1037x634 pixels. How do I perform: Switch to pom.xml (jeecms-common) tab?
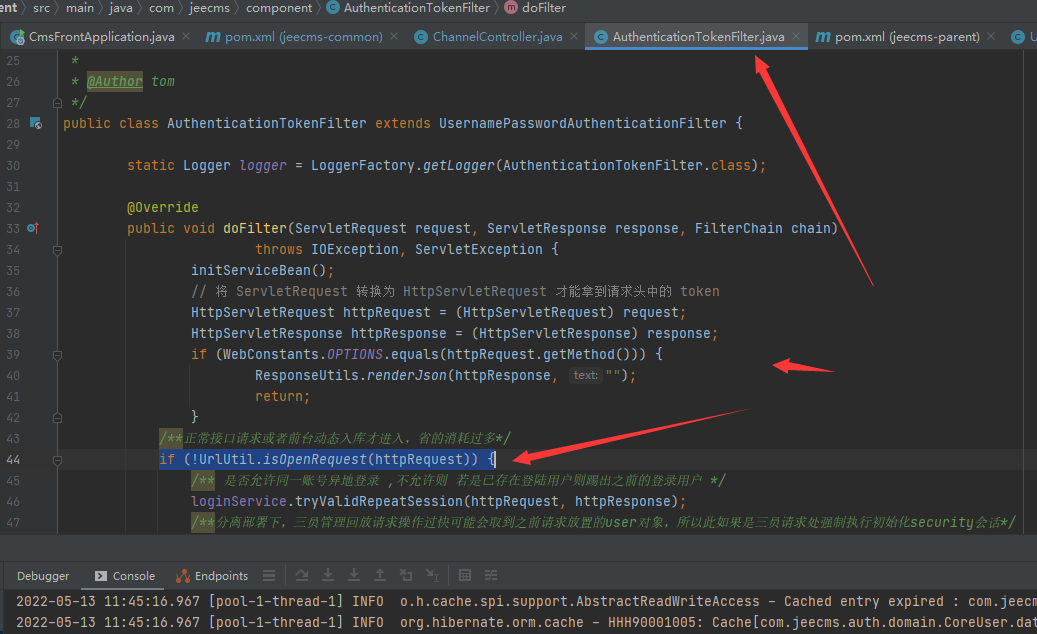pos(304,36)
